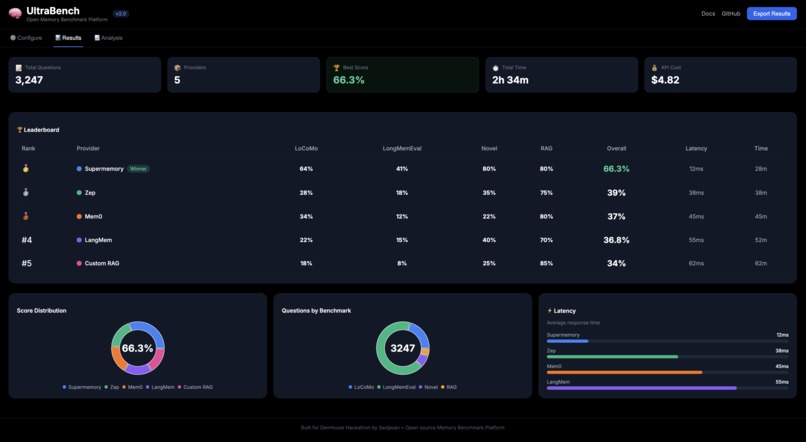Select the Custom RAG provider name

pyautogui.click(x=102, y=263)
